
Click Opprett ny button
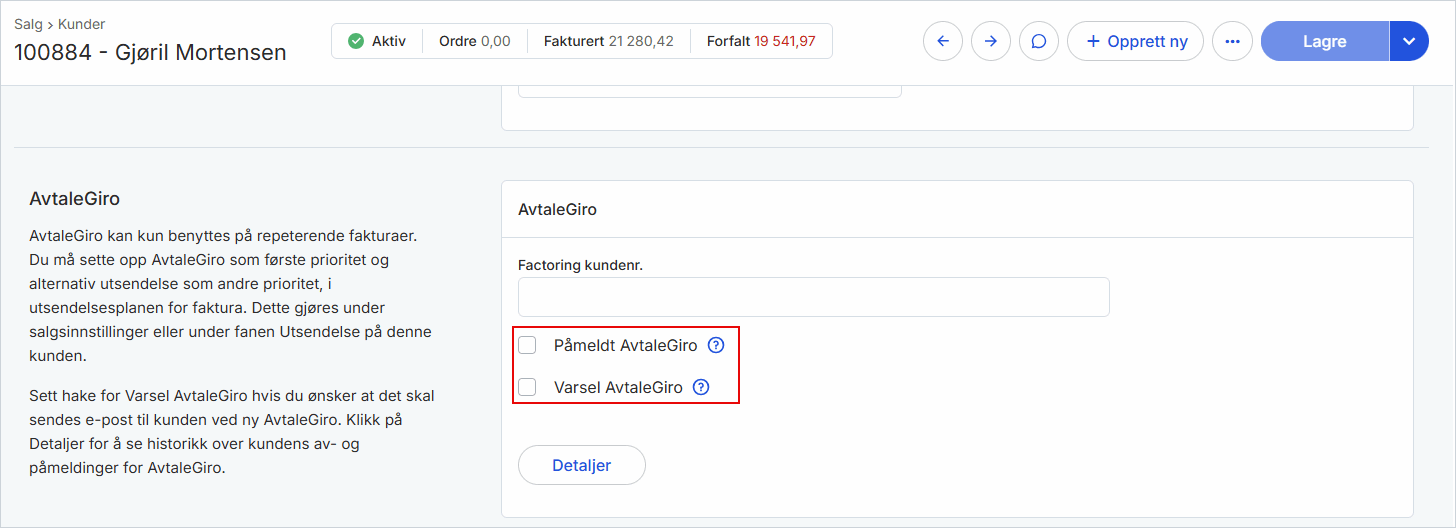[x=1135, y=41]
